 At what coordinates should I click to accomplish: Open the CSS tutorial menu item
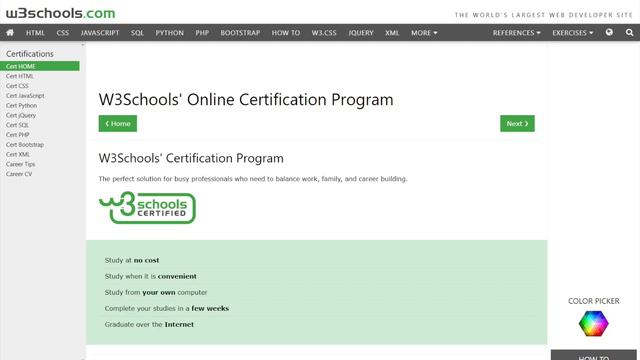click(62, 33)
